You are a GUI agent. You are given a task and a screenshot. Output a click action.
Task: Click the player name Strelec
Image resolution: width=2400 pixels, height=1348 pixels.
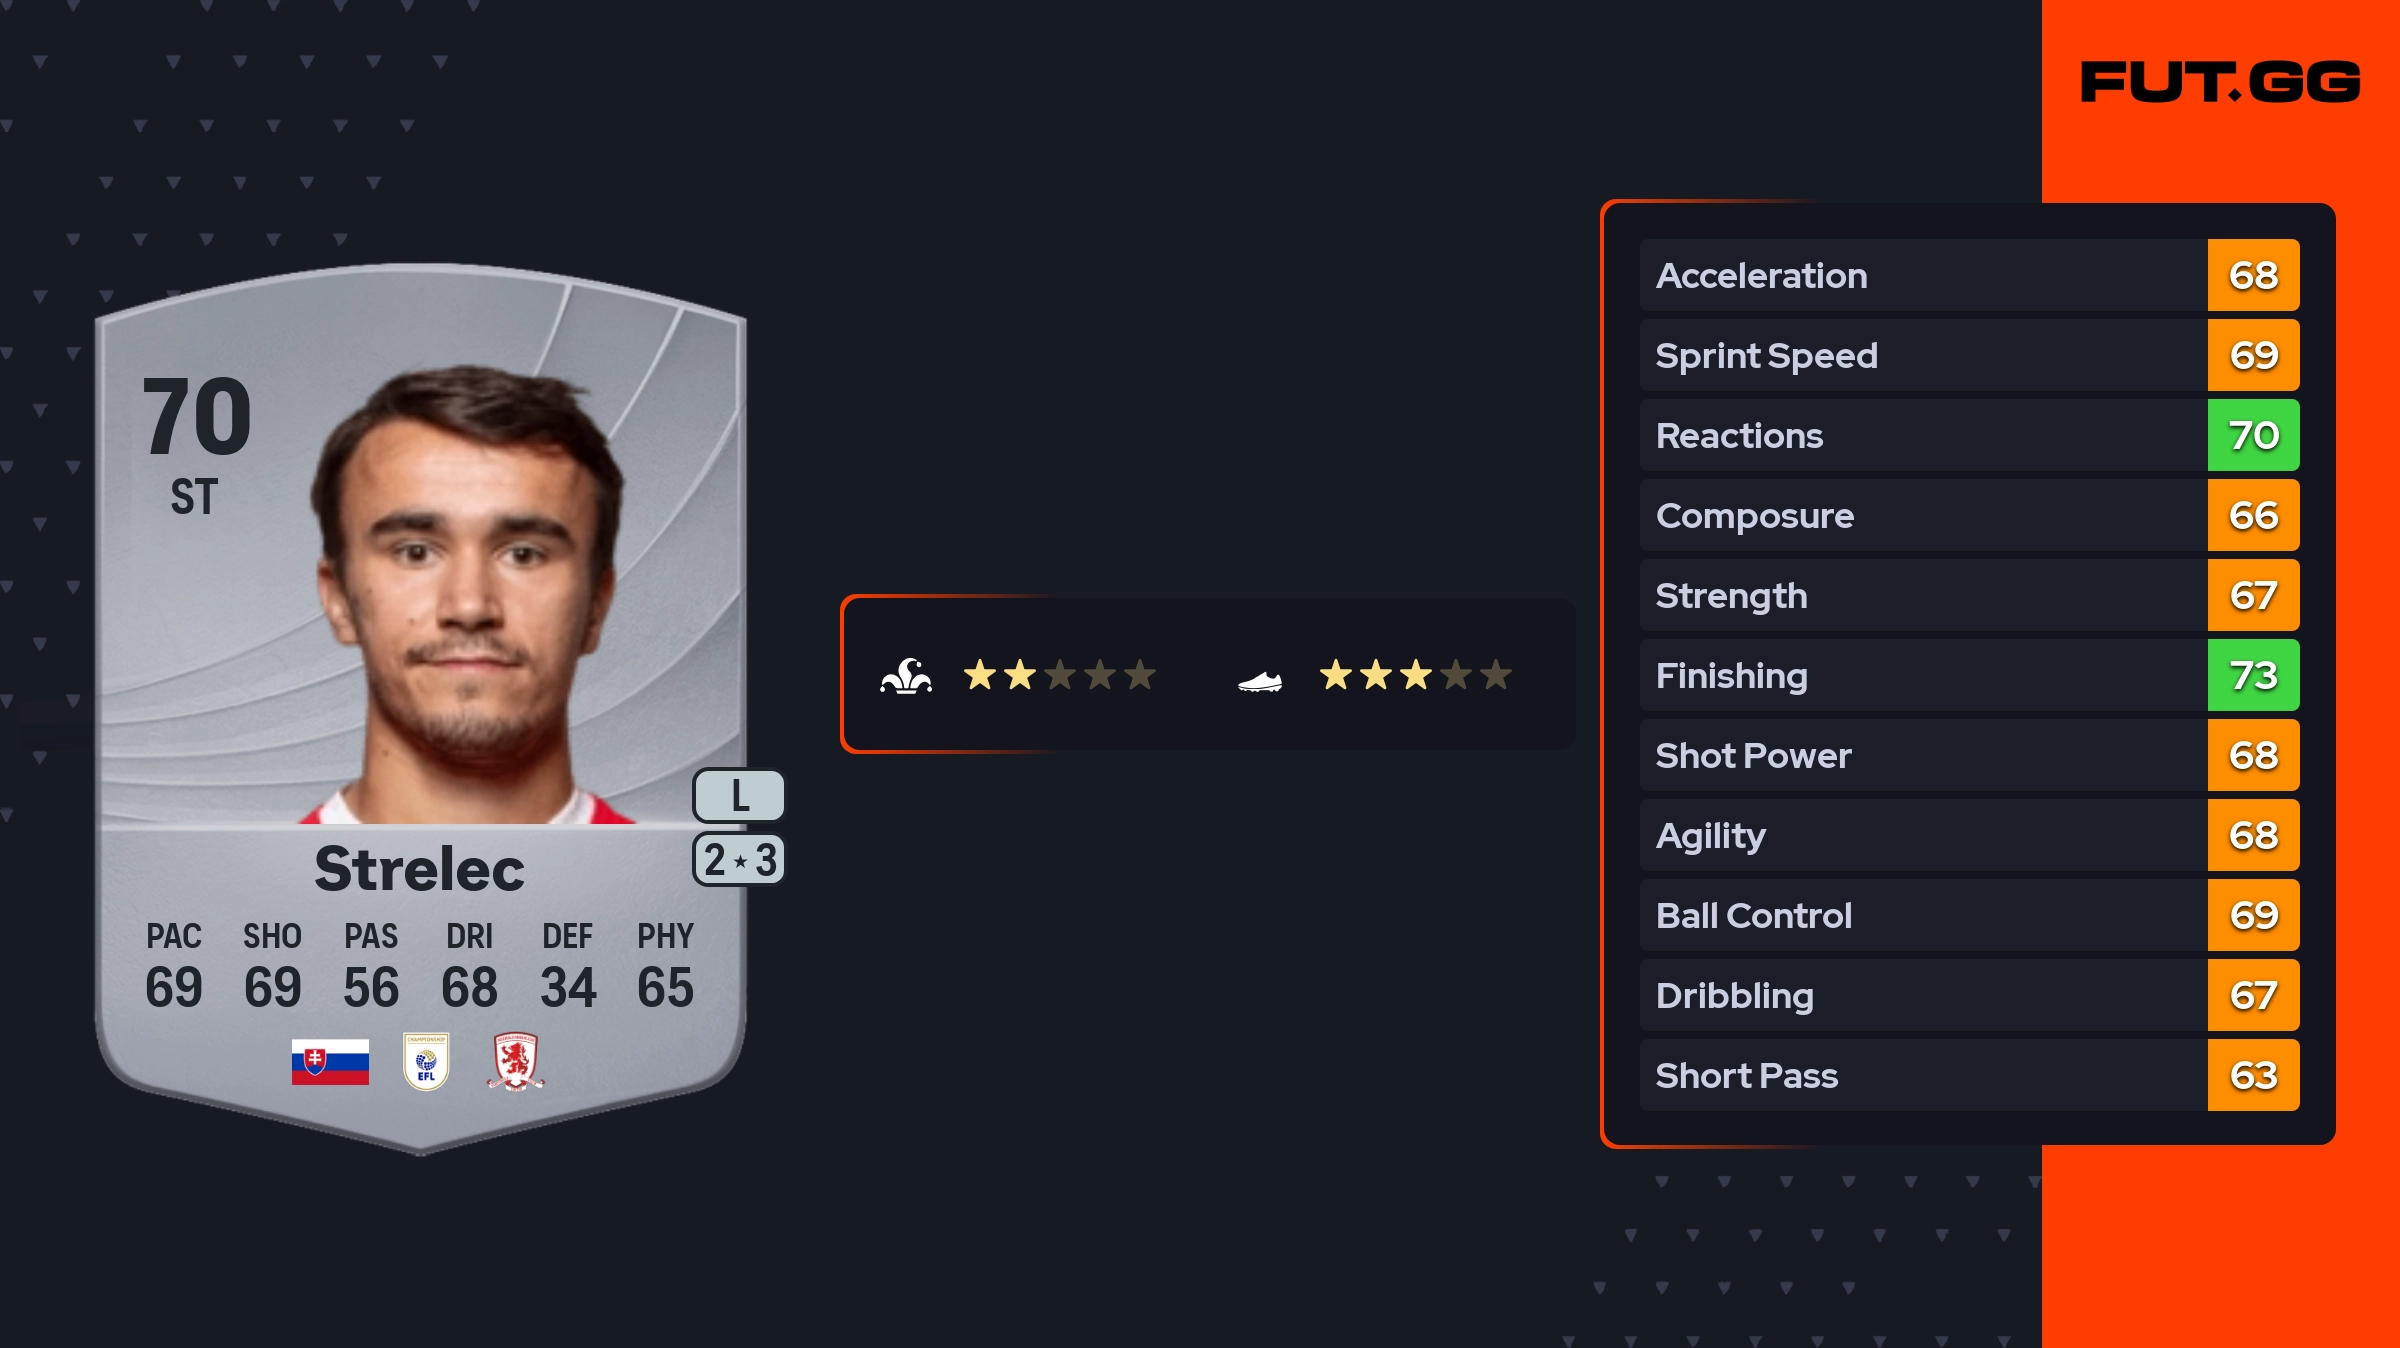(x=419, y=868)
